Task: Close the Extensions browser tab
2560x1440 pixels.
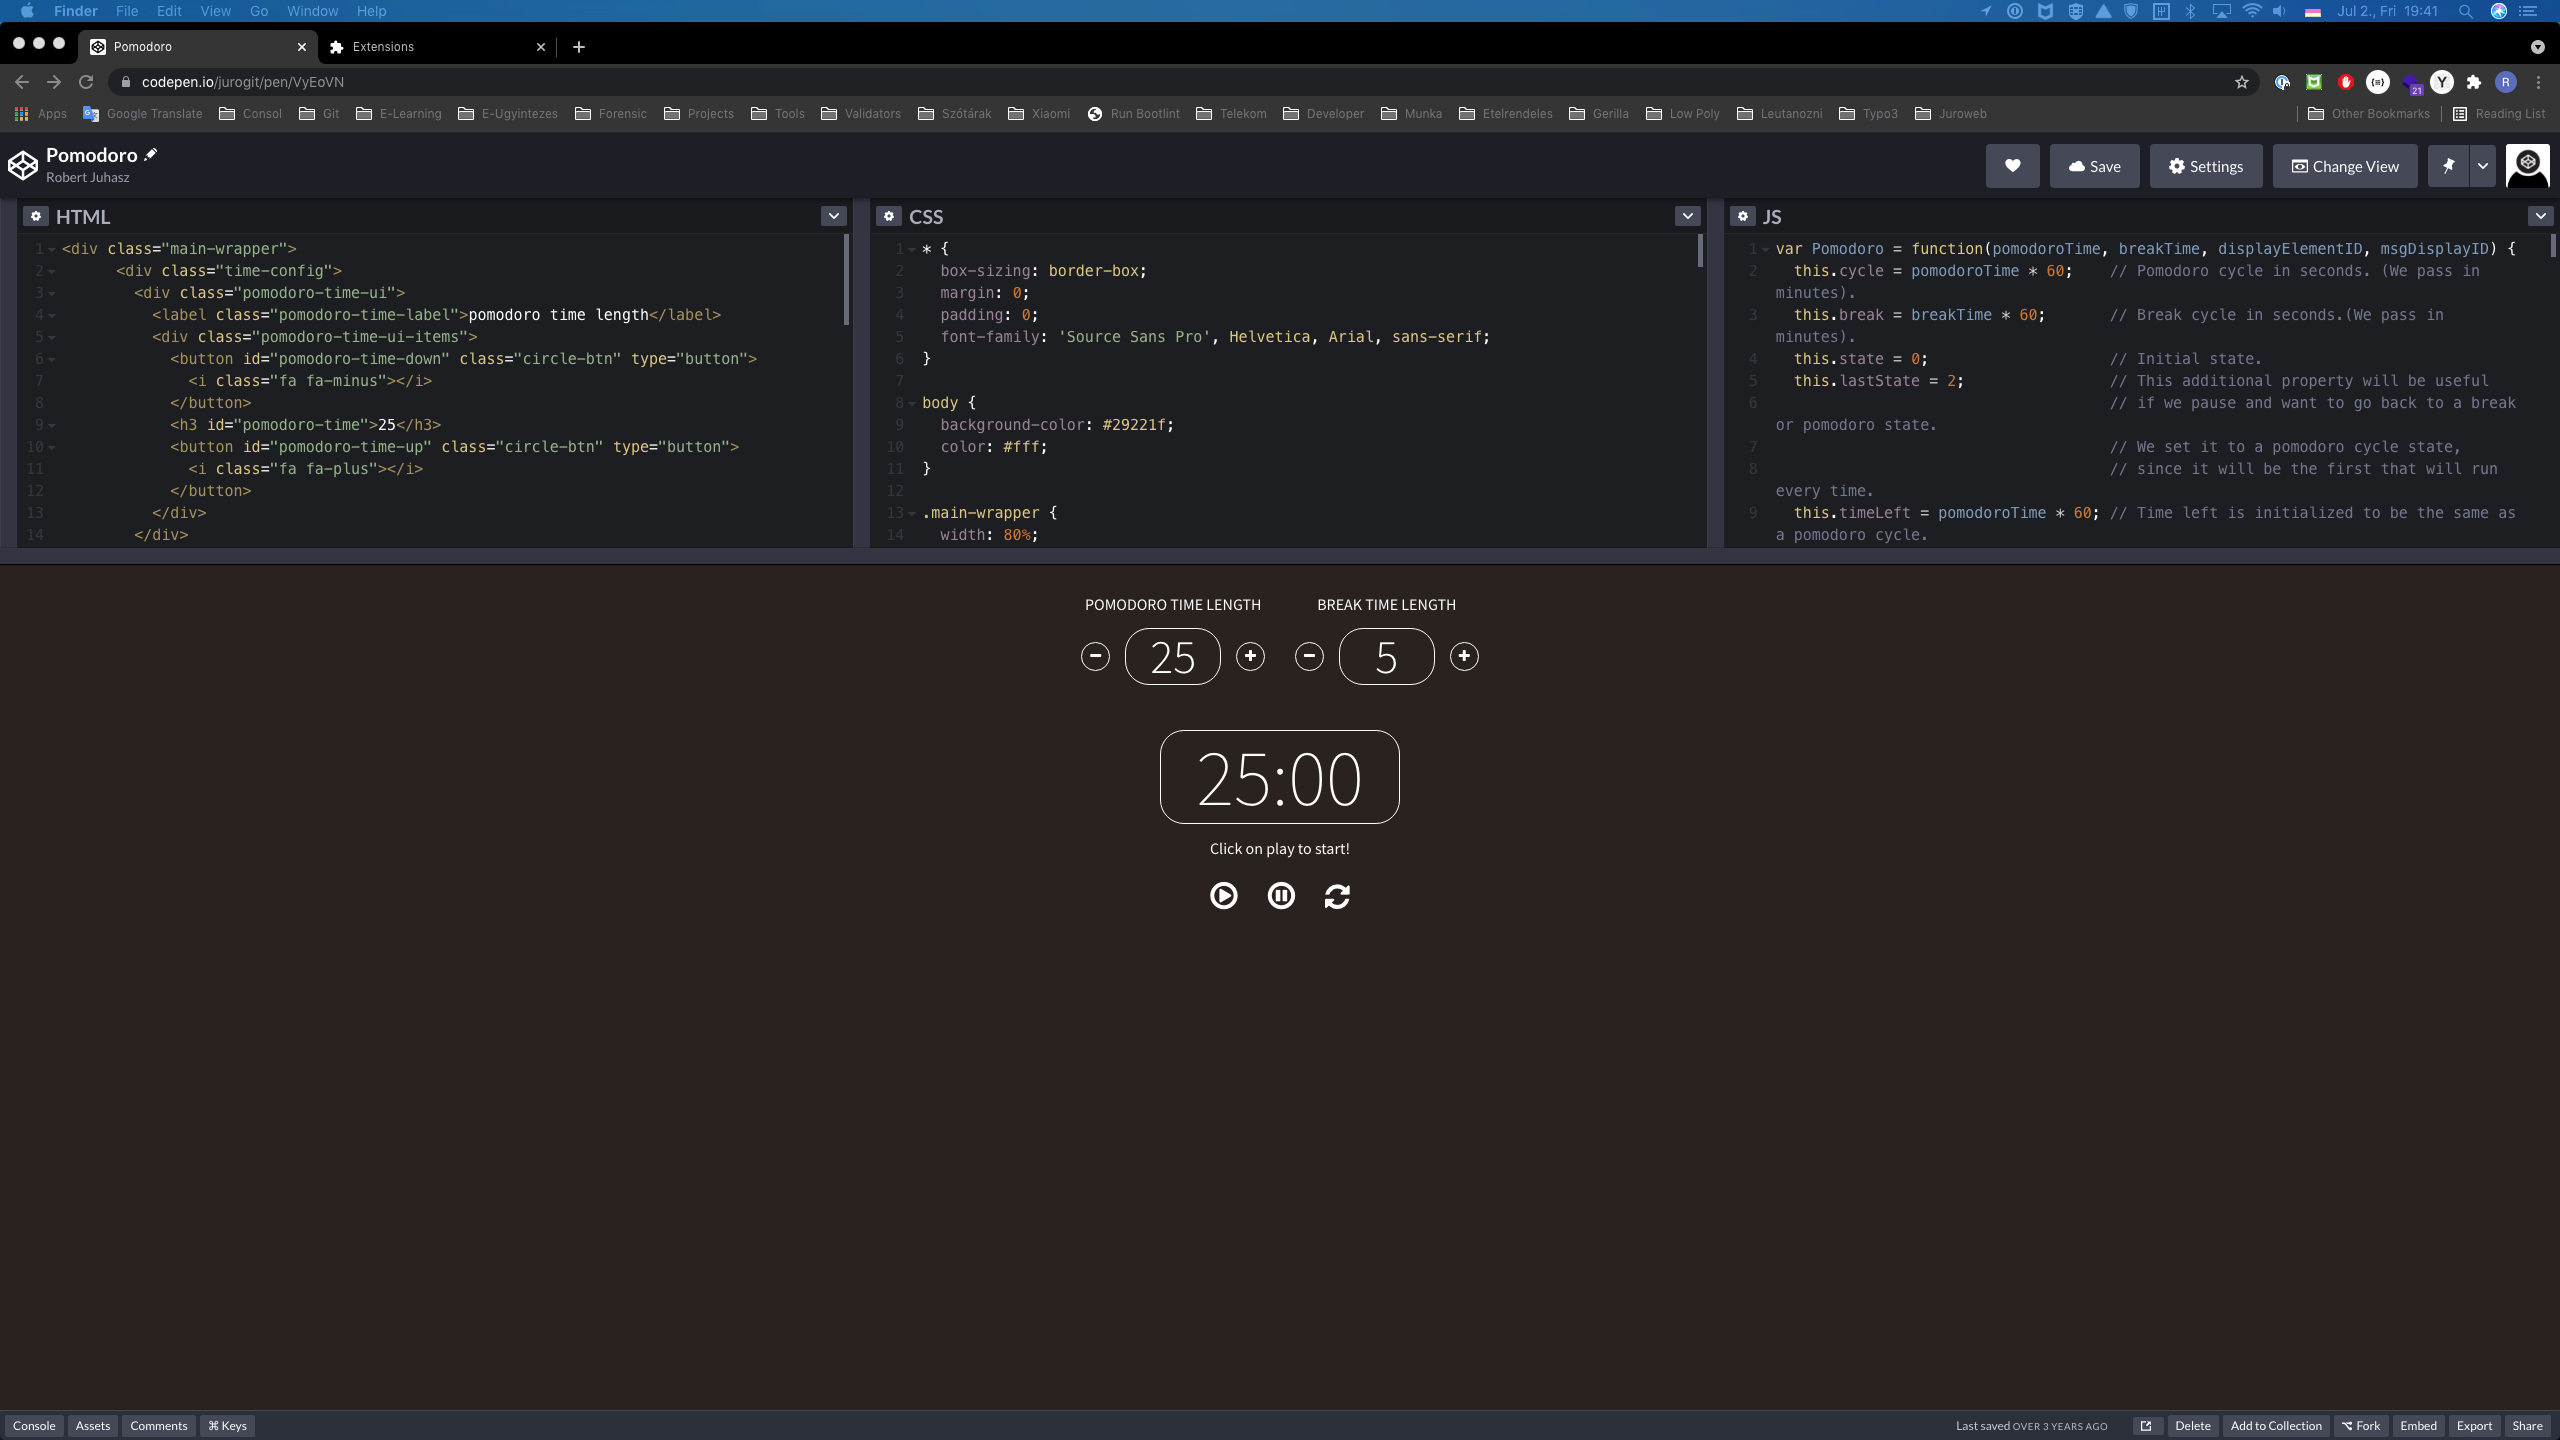Action: point(541,47)
